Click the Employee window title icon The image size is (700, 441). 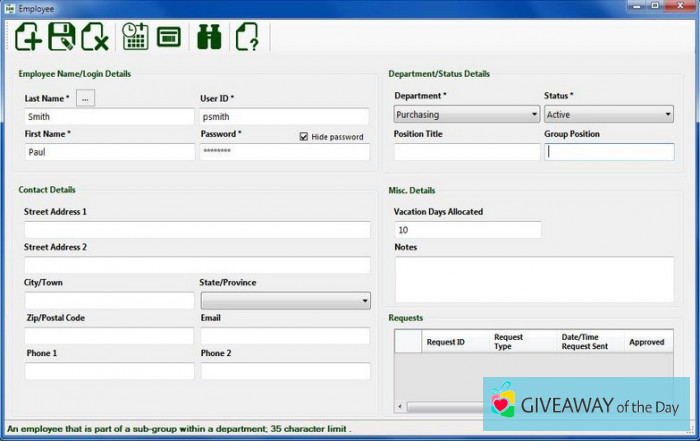coord(9,7)
